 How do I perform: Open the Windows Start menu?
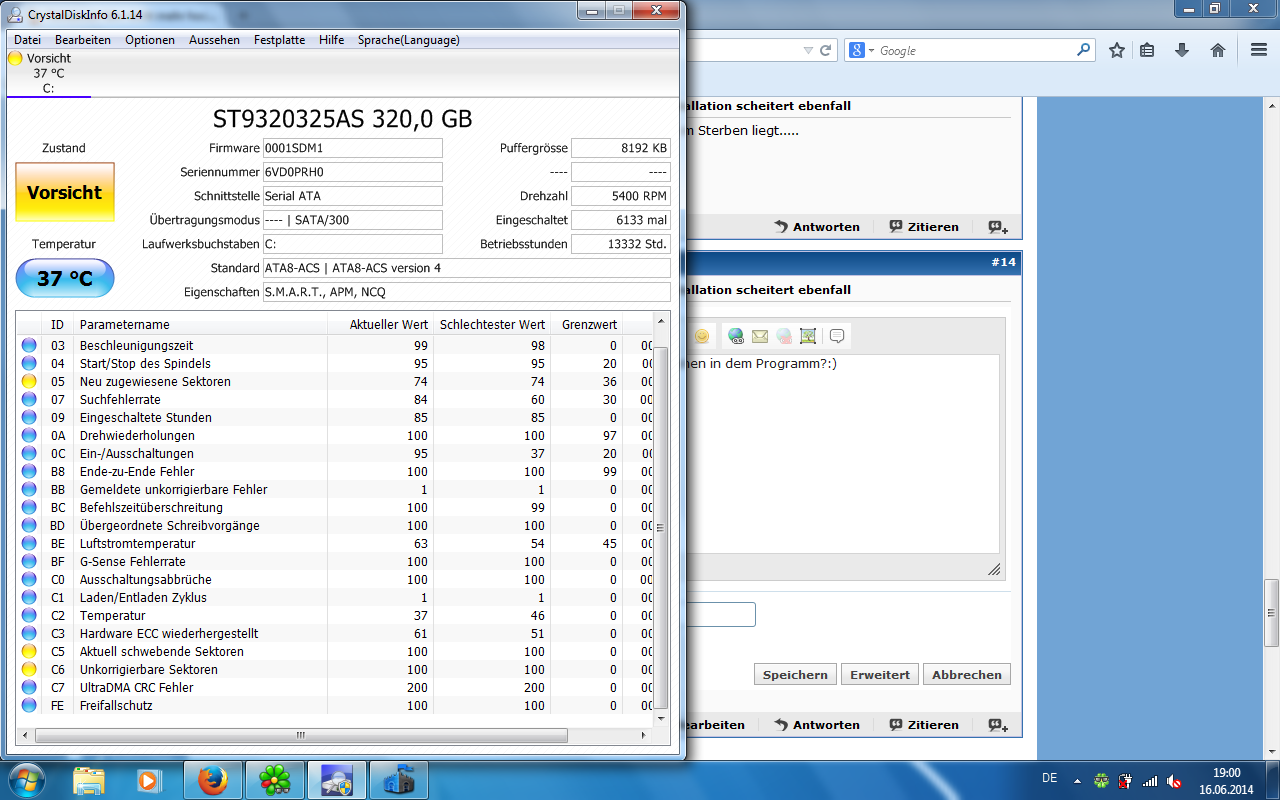[26, 780]
